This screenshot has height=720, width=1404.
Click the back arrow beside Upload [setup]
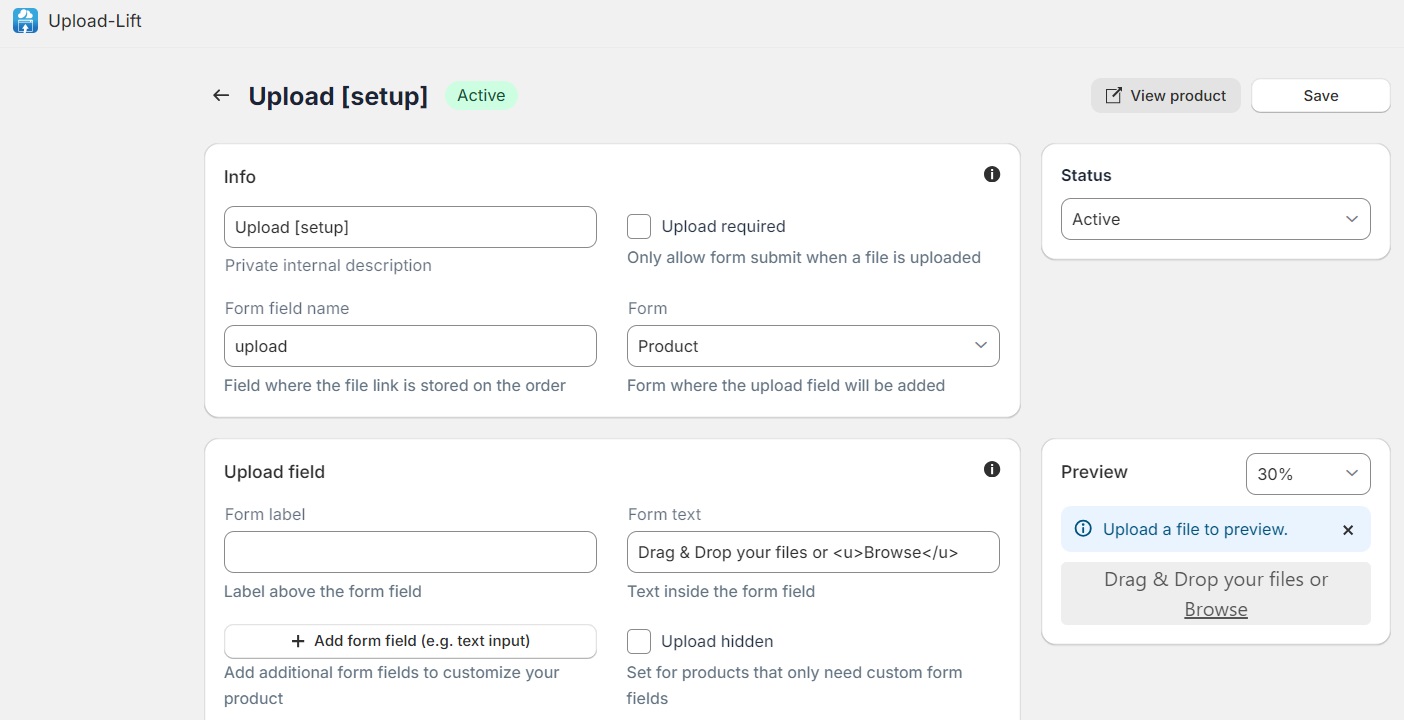click(220, 95)
